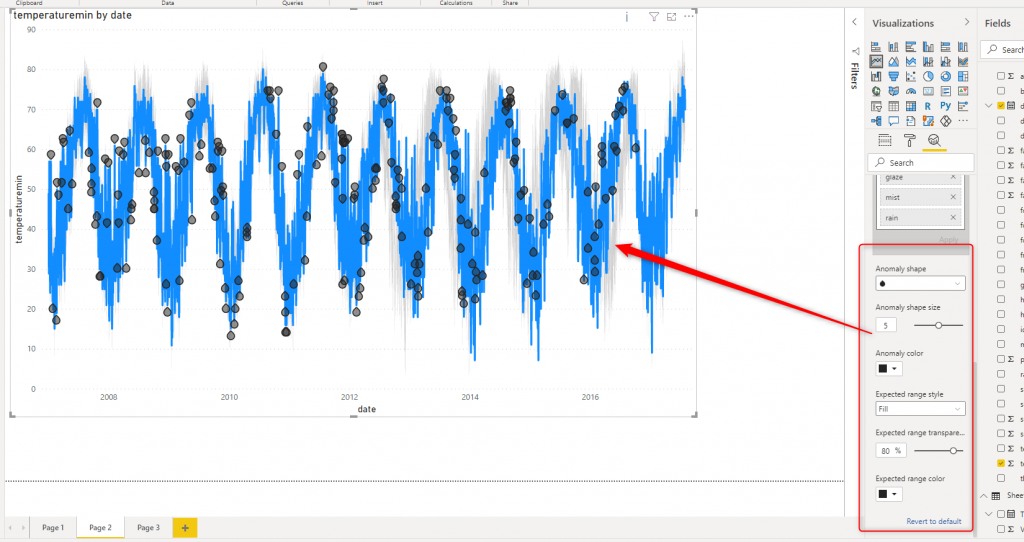Click the Search box in Visualizations pane
1024x542 pixels.
[920, 162]
